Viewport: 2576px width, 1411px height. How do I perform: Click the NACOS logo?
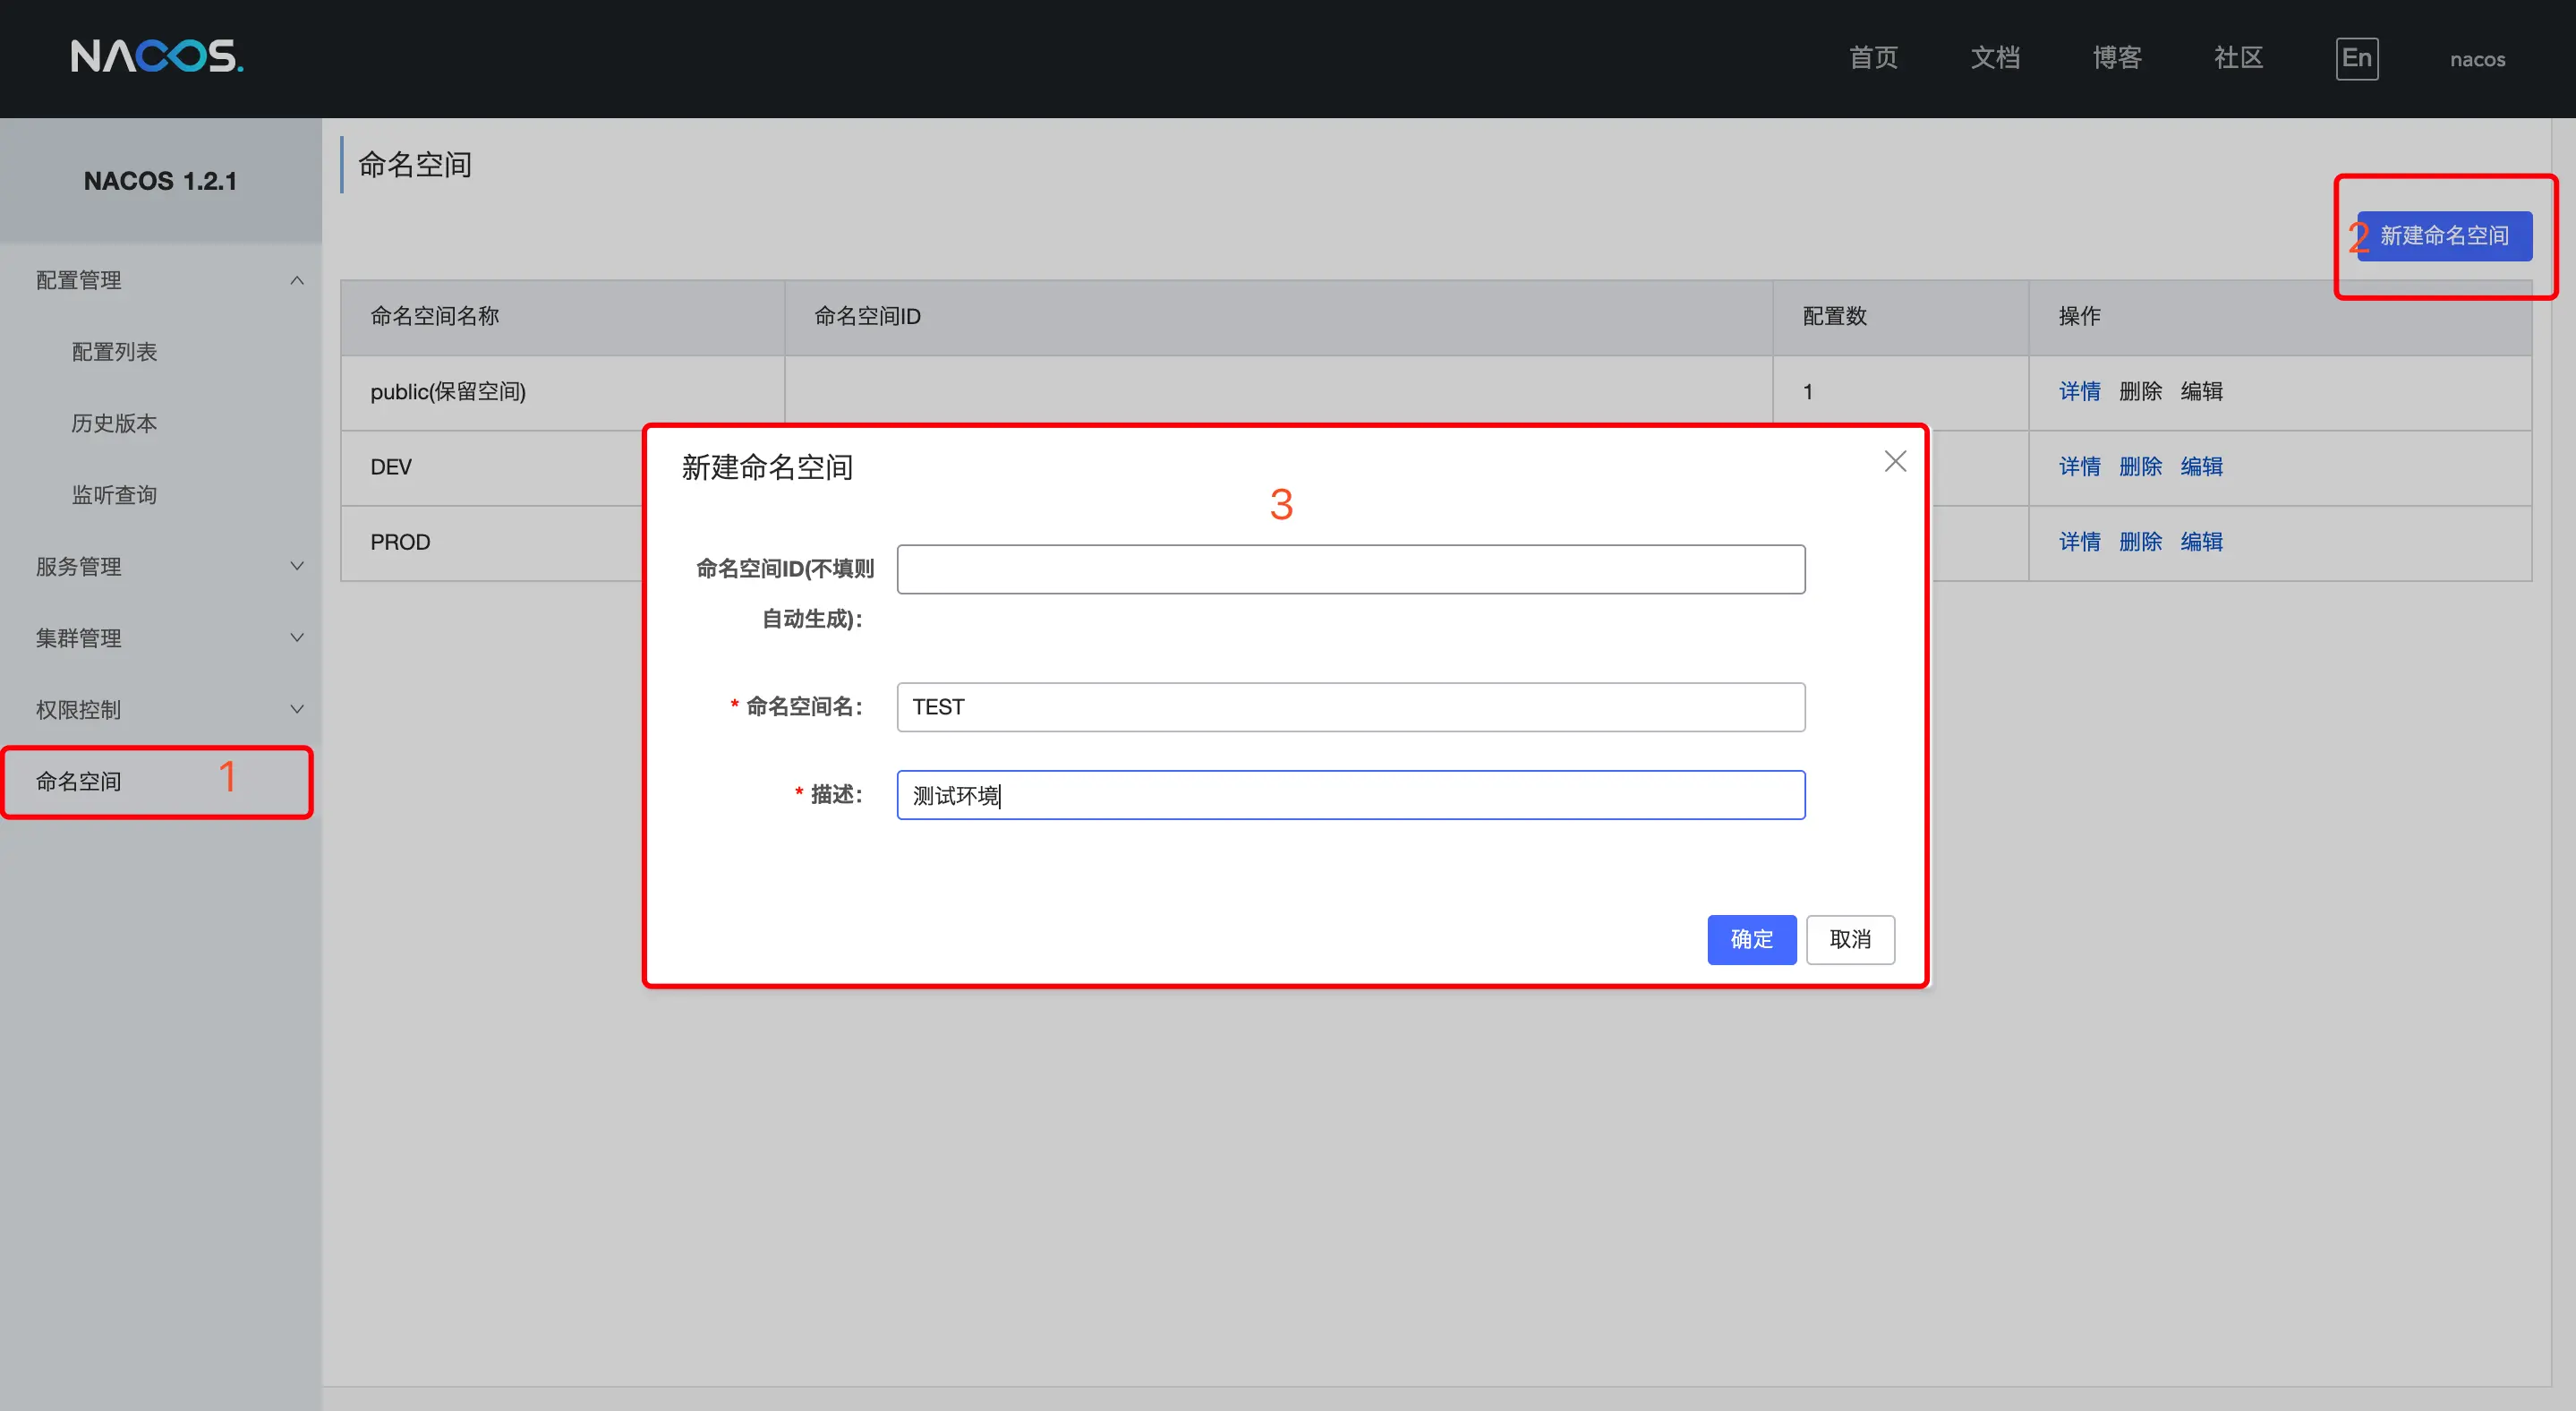coord(157,56)
